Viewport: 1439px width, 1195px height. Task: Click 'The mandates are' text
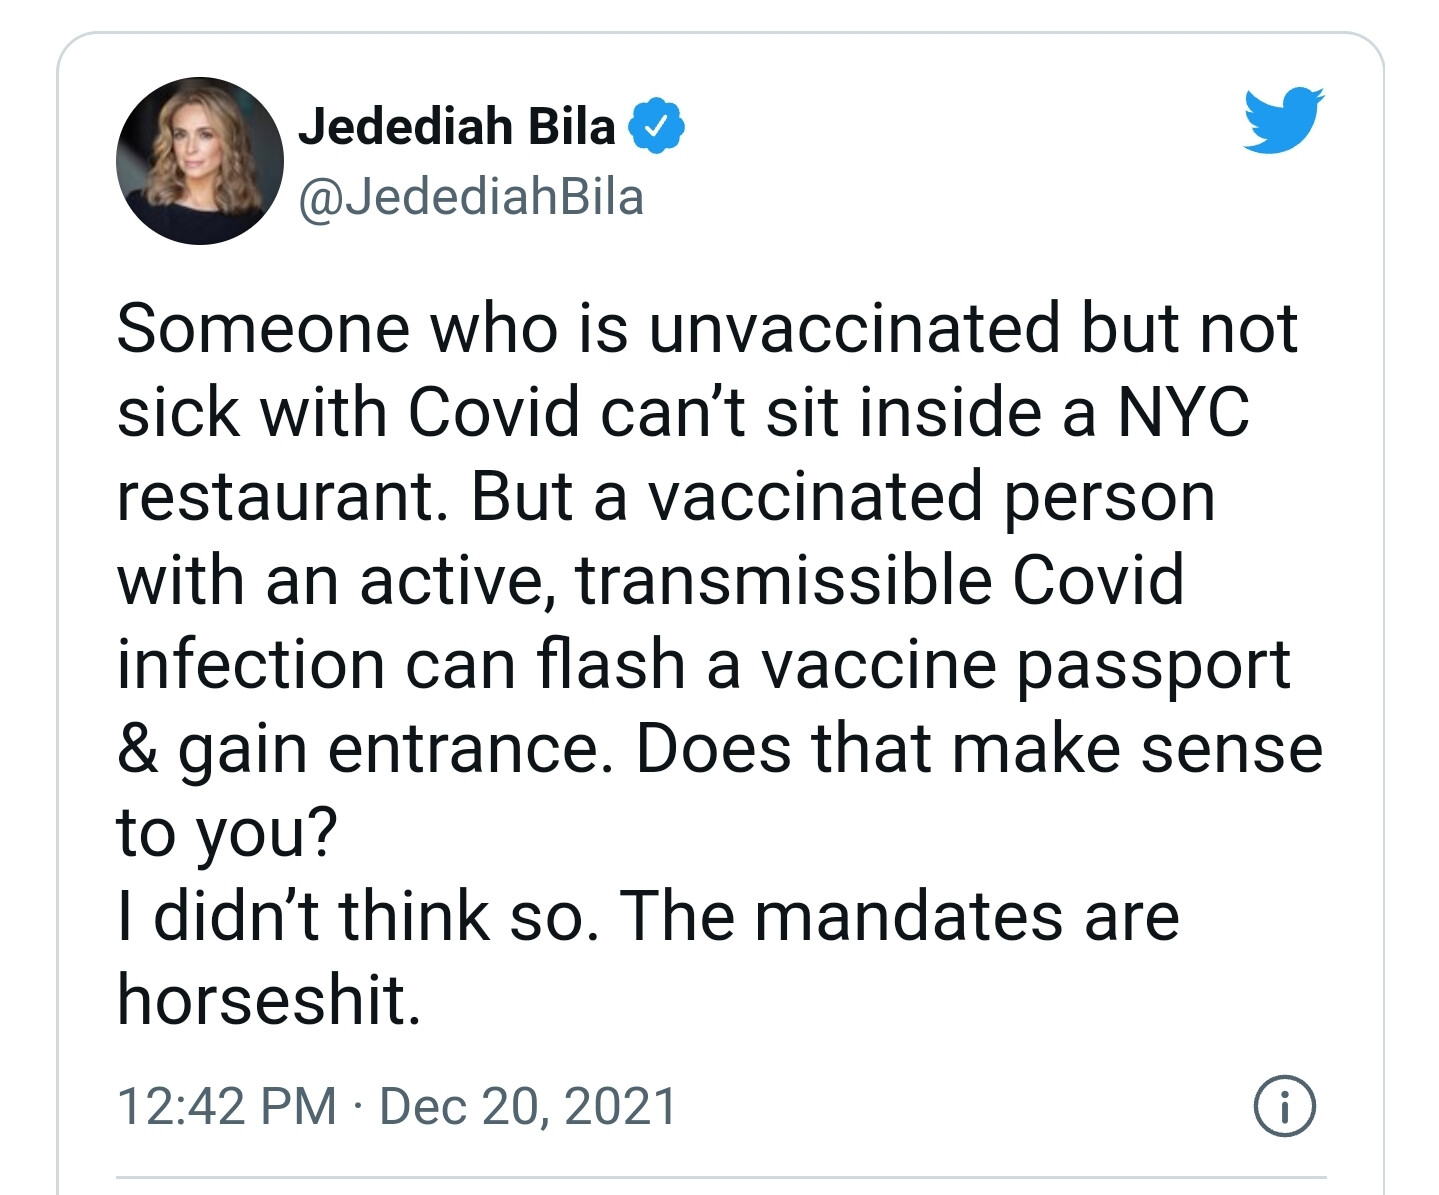899,915
